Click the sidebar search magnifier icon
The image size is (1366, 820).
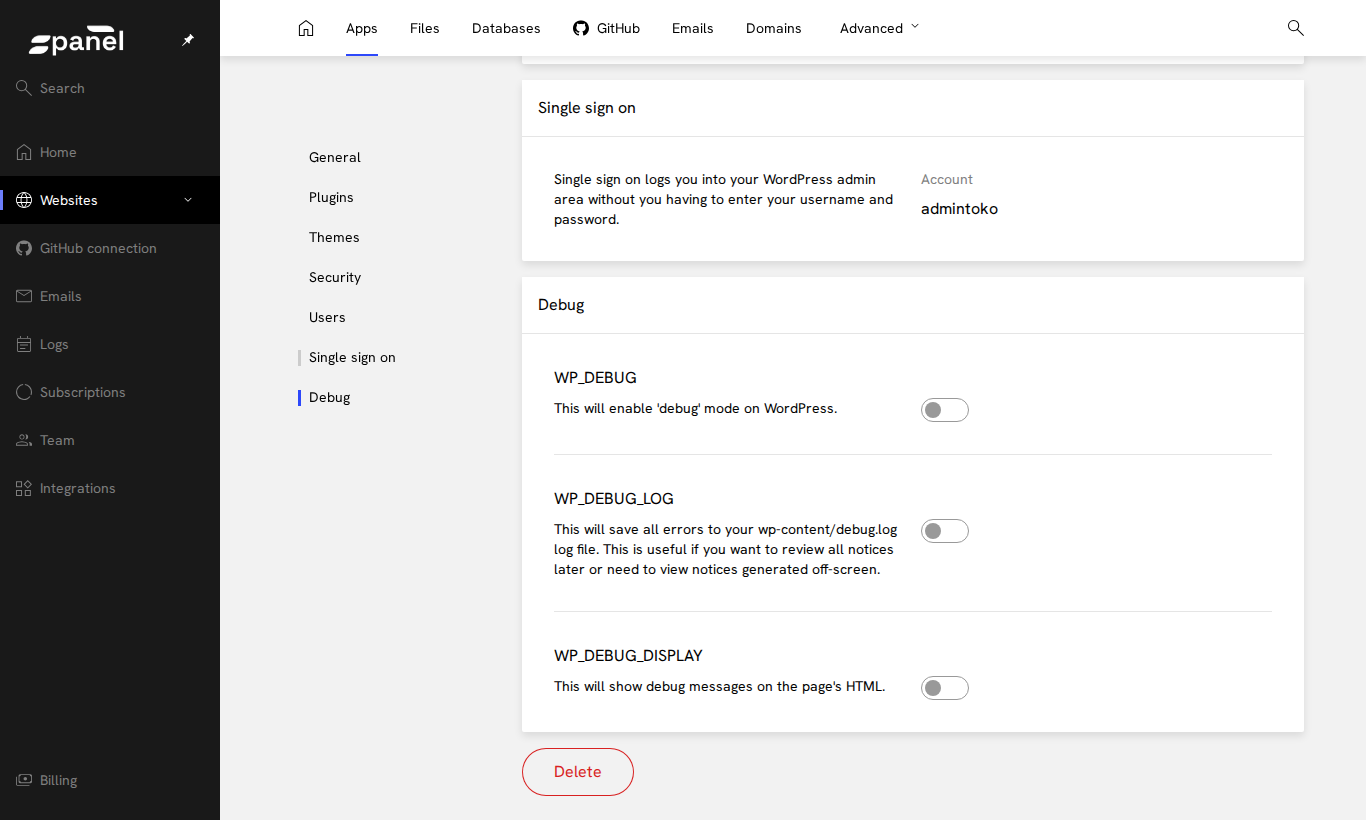(x=24, y=88)
